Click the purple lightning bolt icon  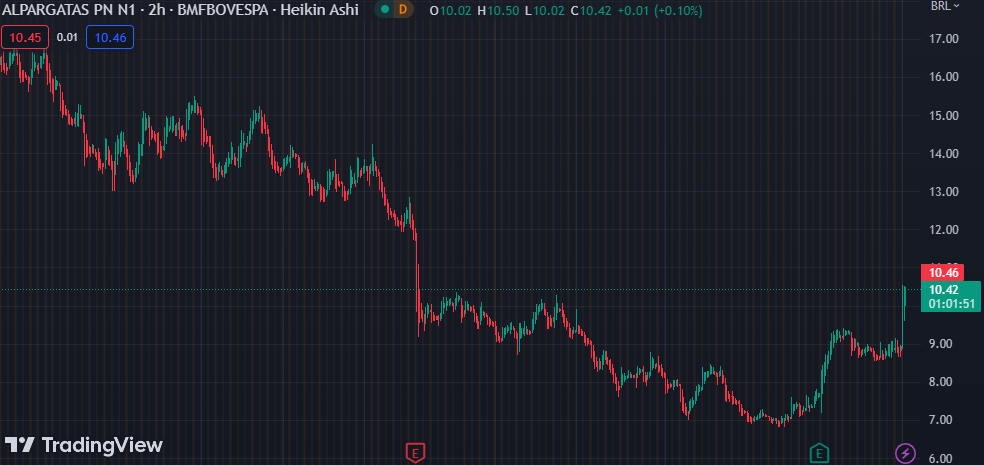coord(905,452)
